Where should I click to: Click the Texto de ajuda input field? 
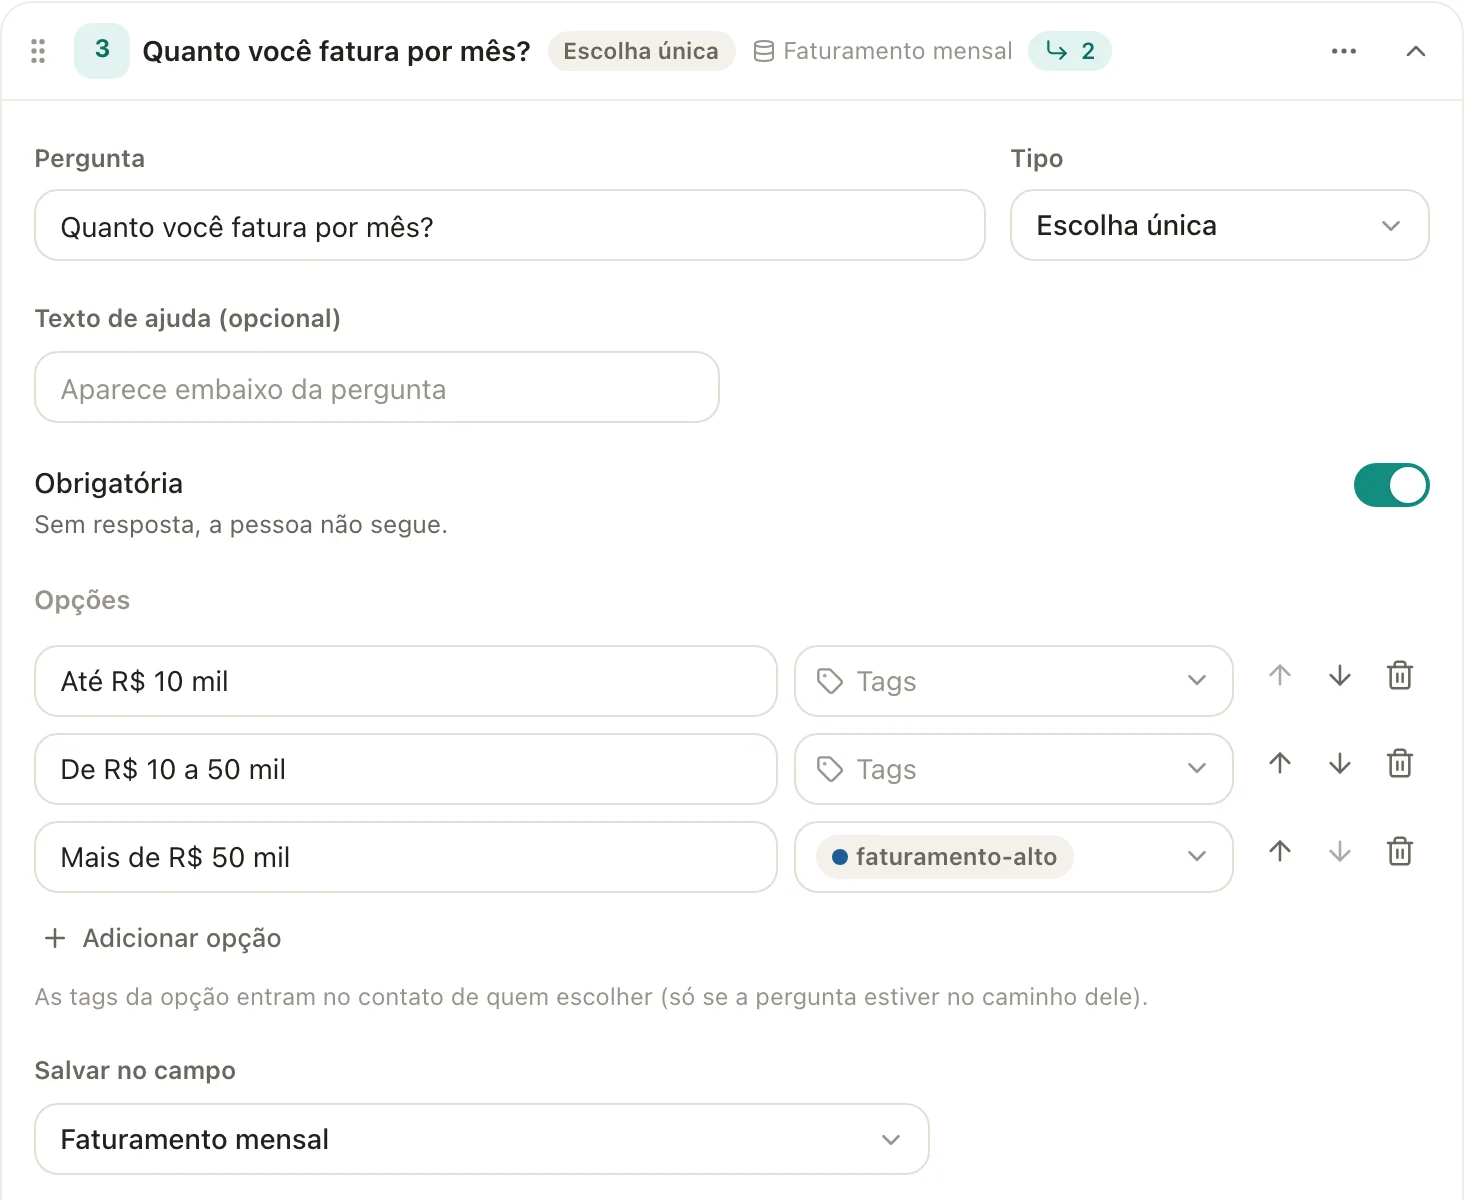(377, 387)
